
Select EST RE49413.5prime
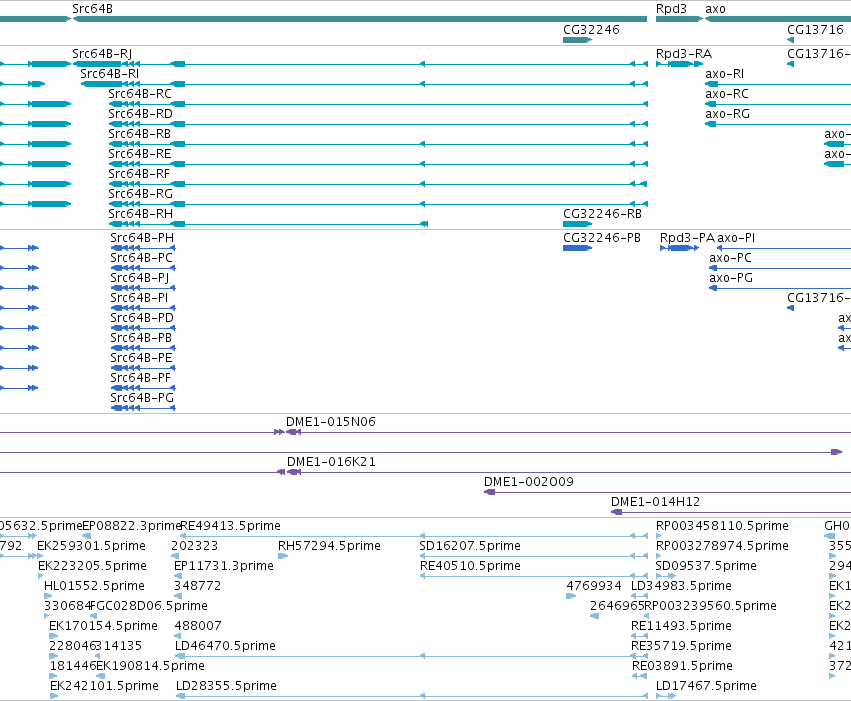coord(414,536)
